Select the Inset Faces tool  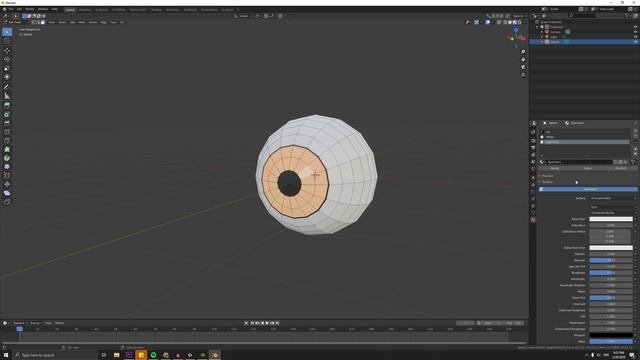pyautogui.click(x=7, y=114)
